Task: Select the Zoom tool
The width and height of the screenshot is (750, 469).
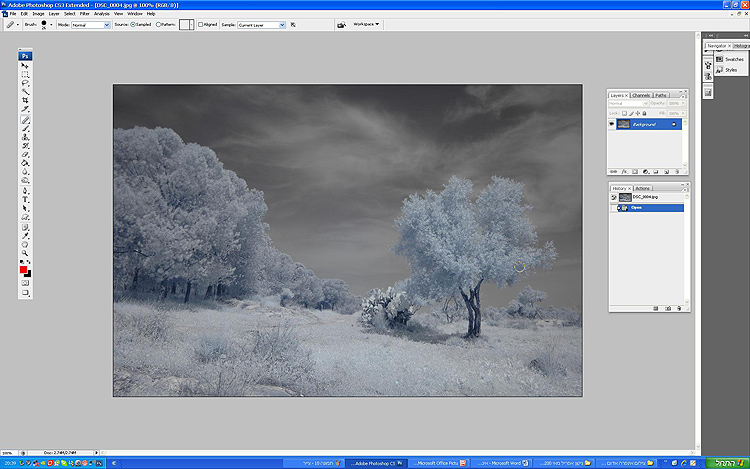Action: click(x=26, y=254)
